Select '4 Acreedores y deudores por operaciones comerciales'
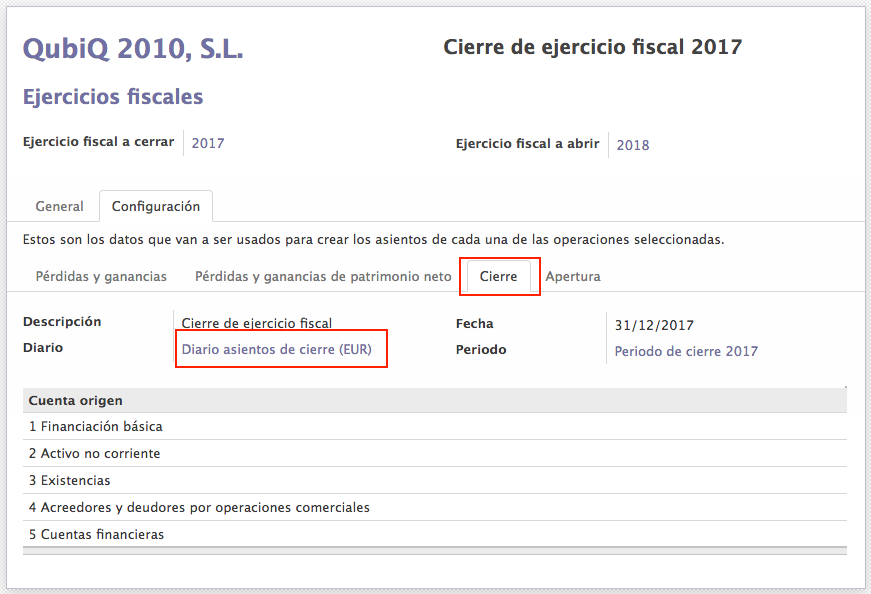The image size is (871, 594). tap(199, 507)
